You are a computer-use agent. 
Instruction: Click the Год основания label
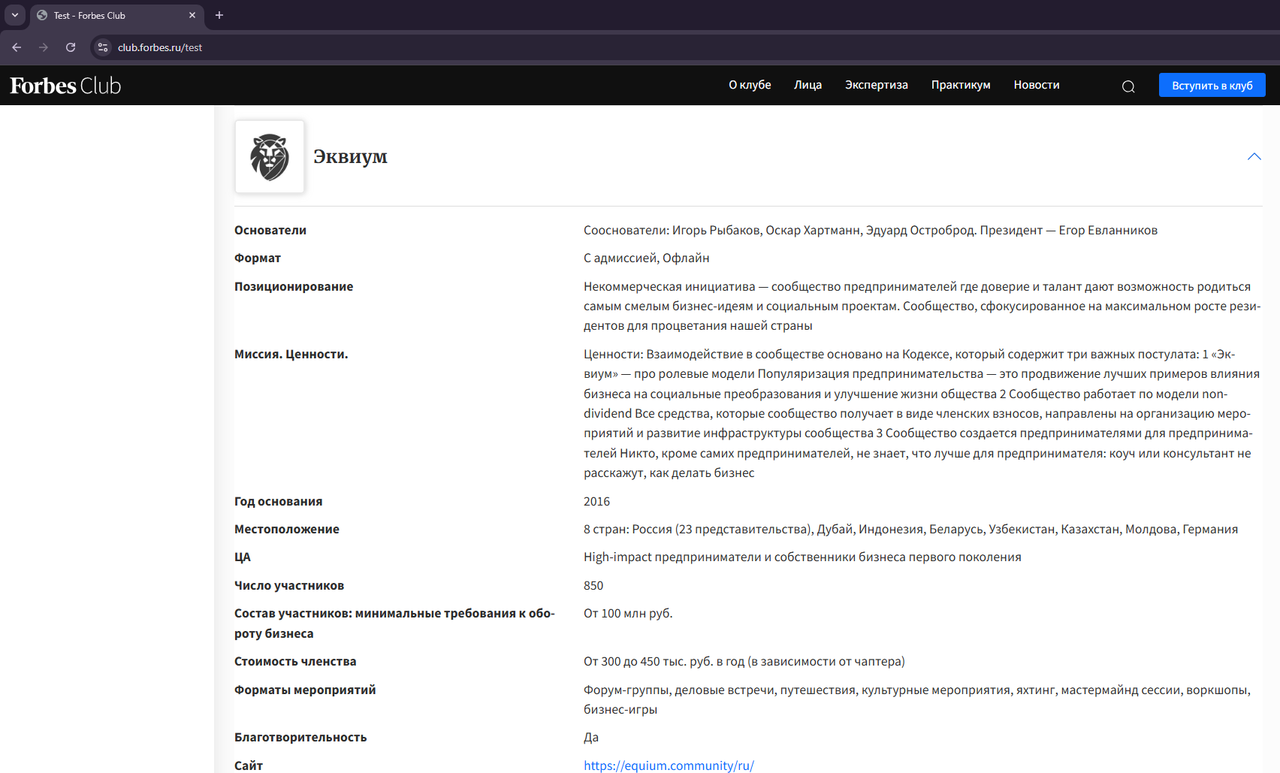point(278,501)
